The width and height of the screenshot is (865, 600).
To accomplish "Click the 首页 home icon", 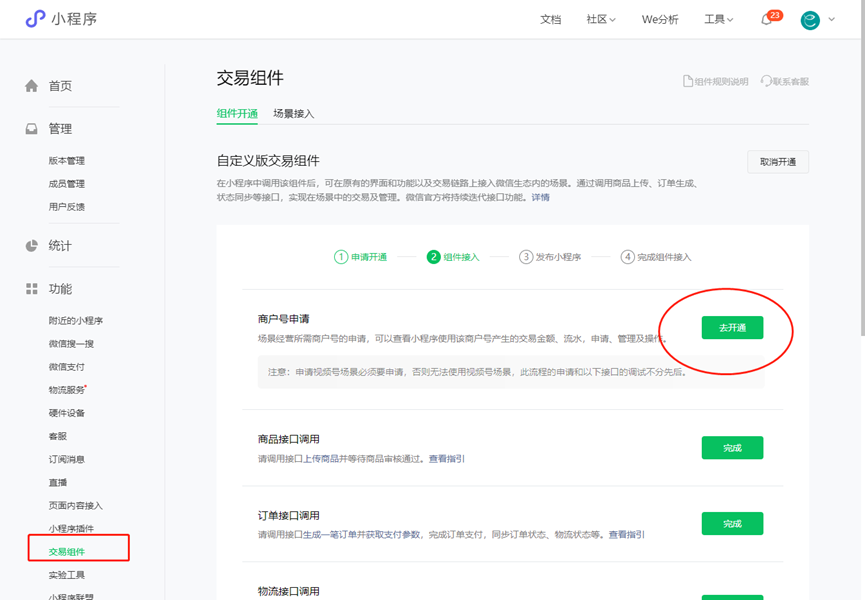I will point(32,86).
